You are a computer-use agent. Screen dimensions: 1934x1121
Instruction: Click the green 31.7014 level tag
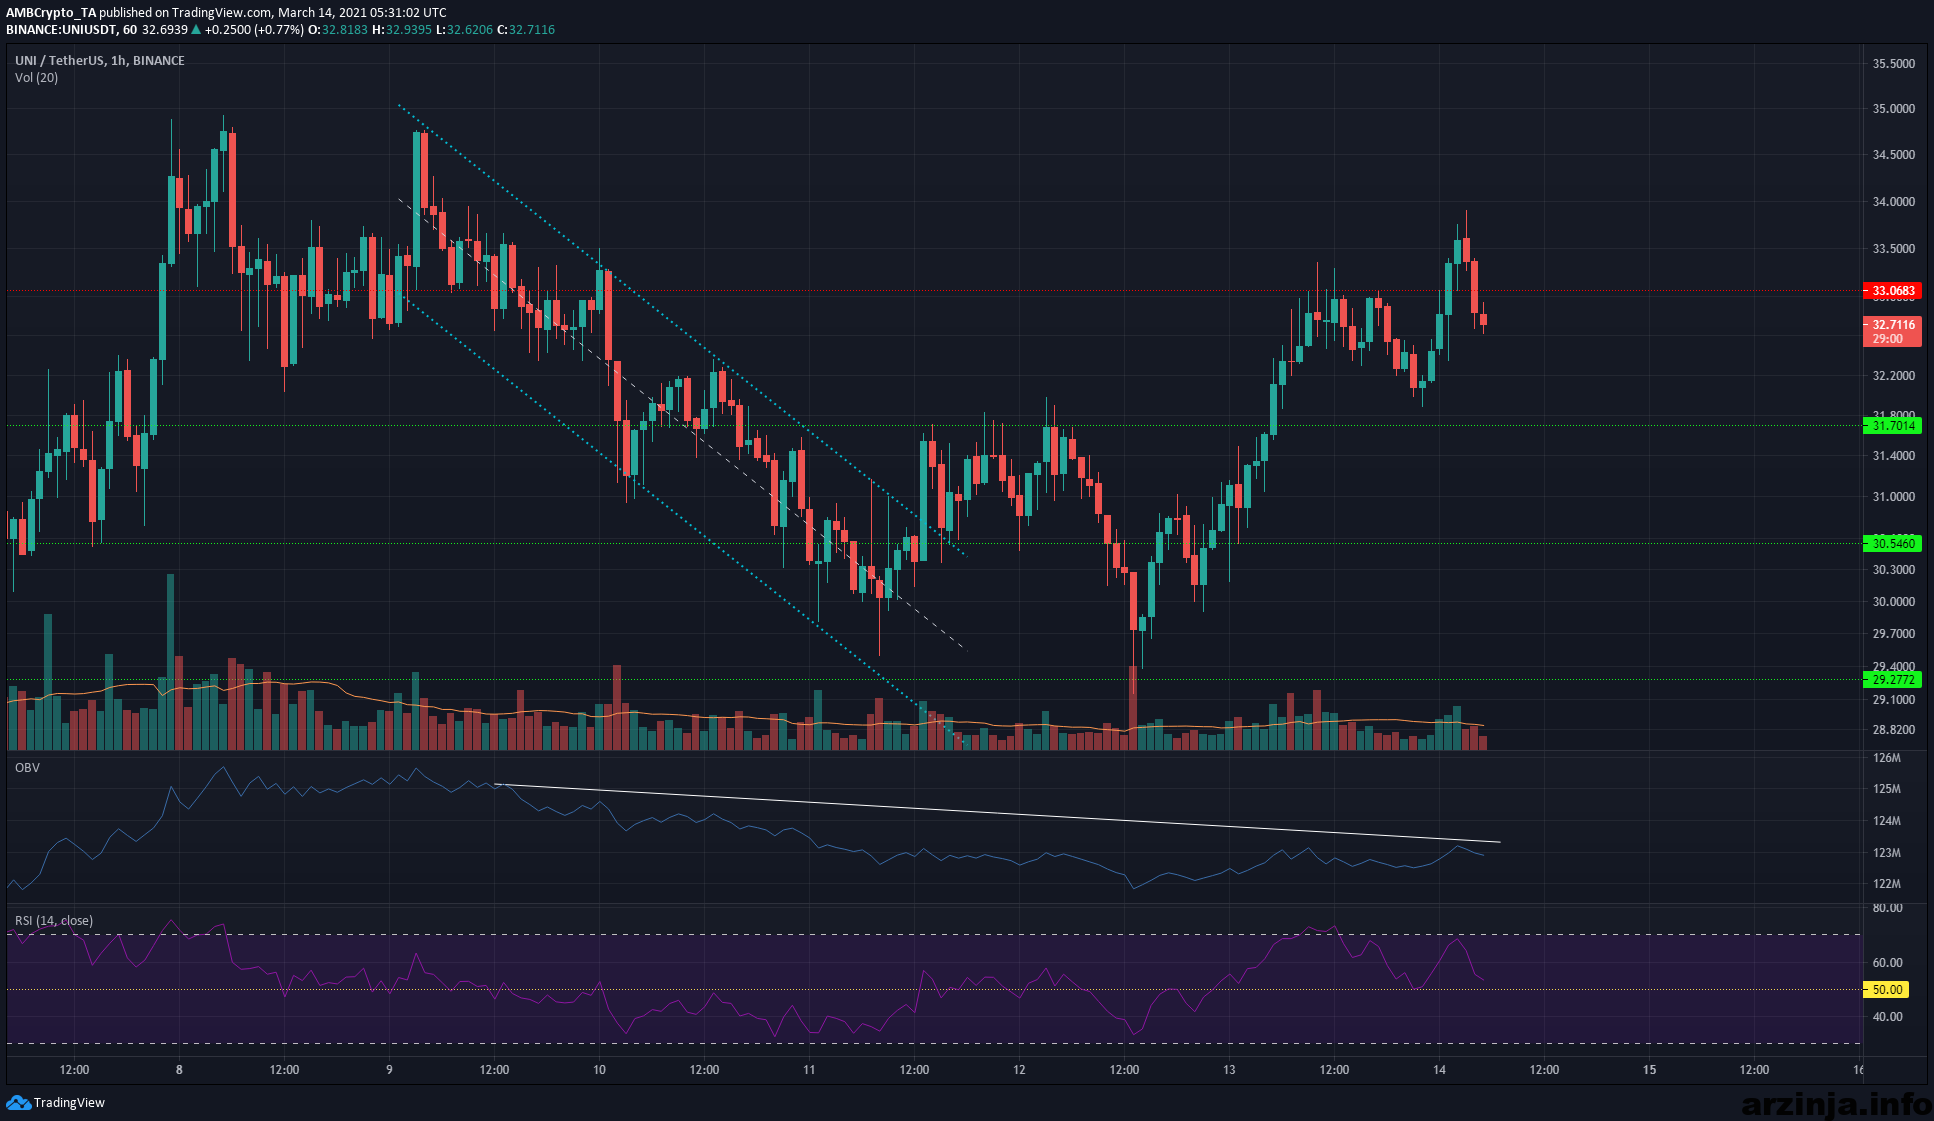coord(1892,425)
